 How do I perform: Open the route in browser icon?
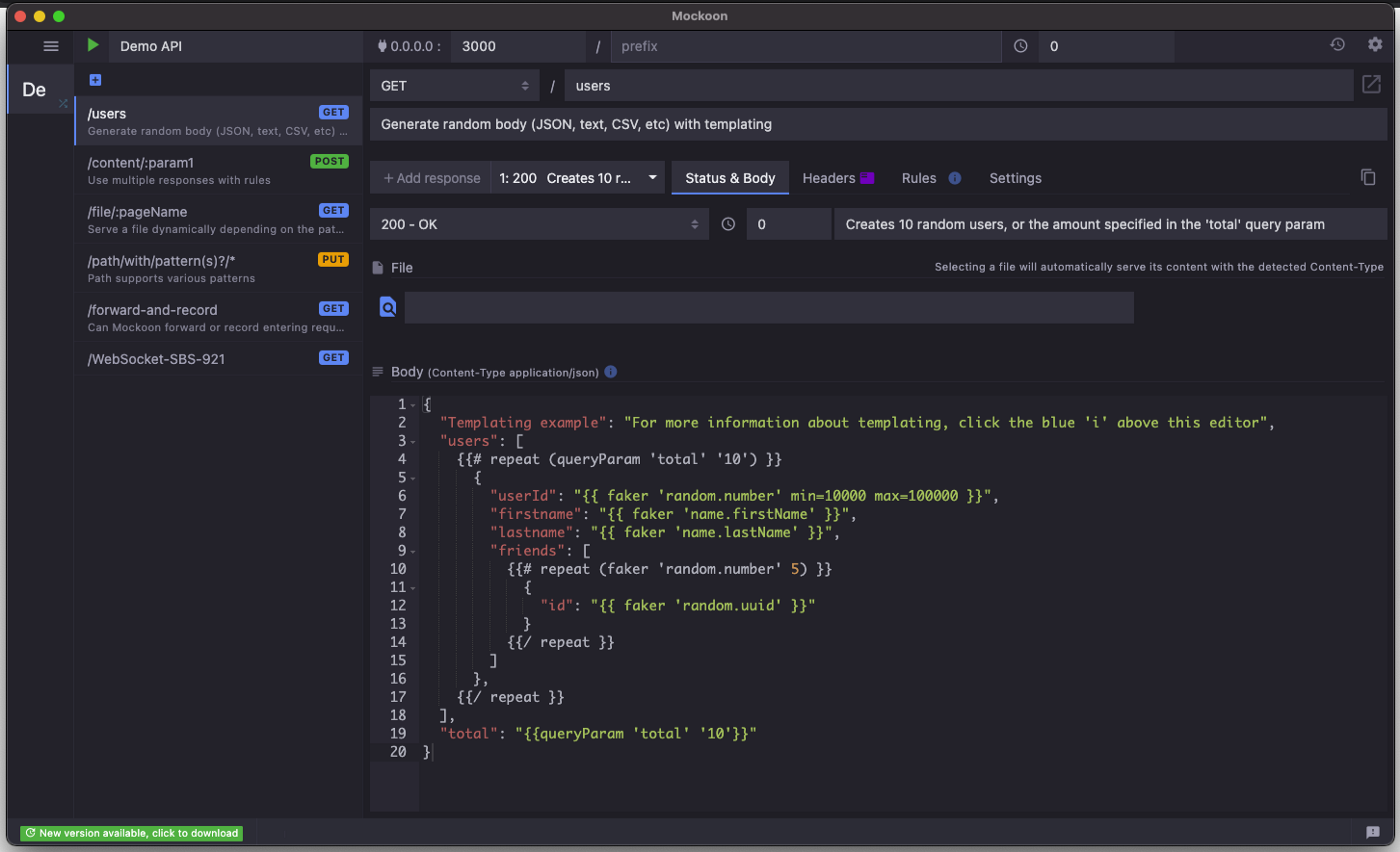(x=1371, y=85)
